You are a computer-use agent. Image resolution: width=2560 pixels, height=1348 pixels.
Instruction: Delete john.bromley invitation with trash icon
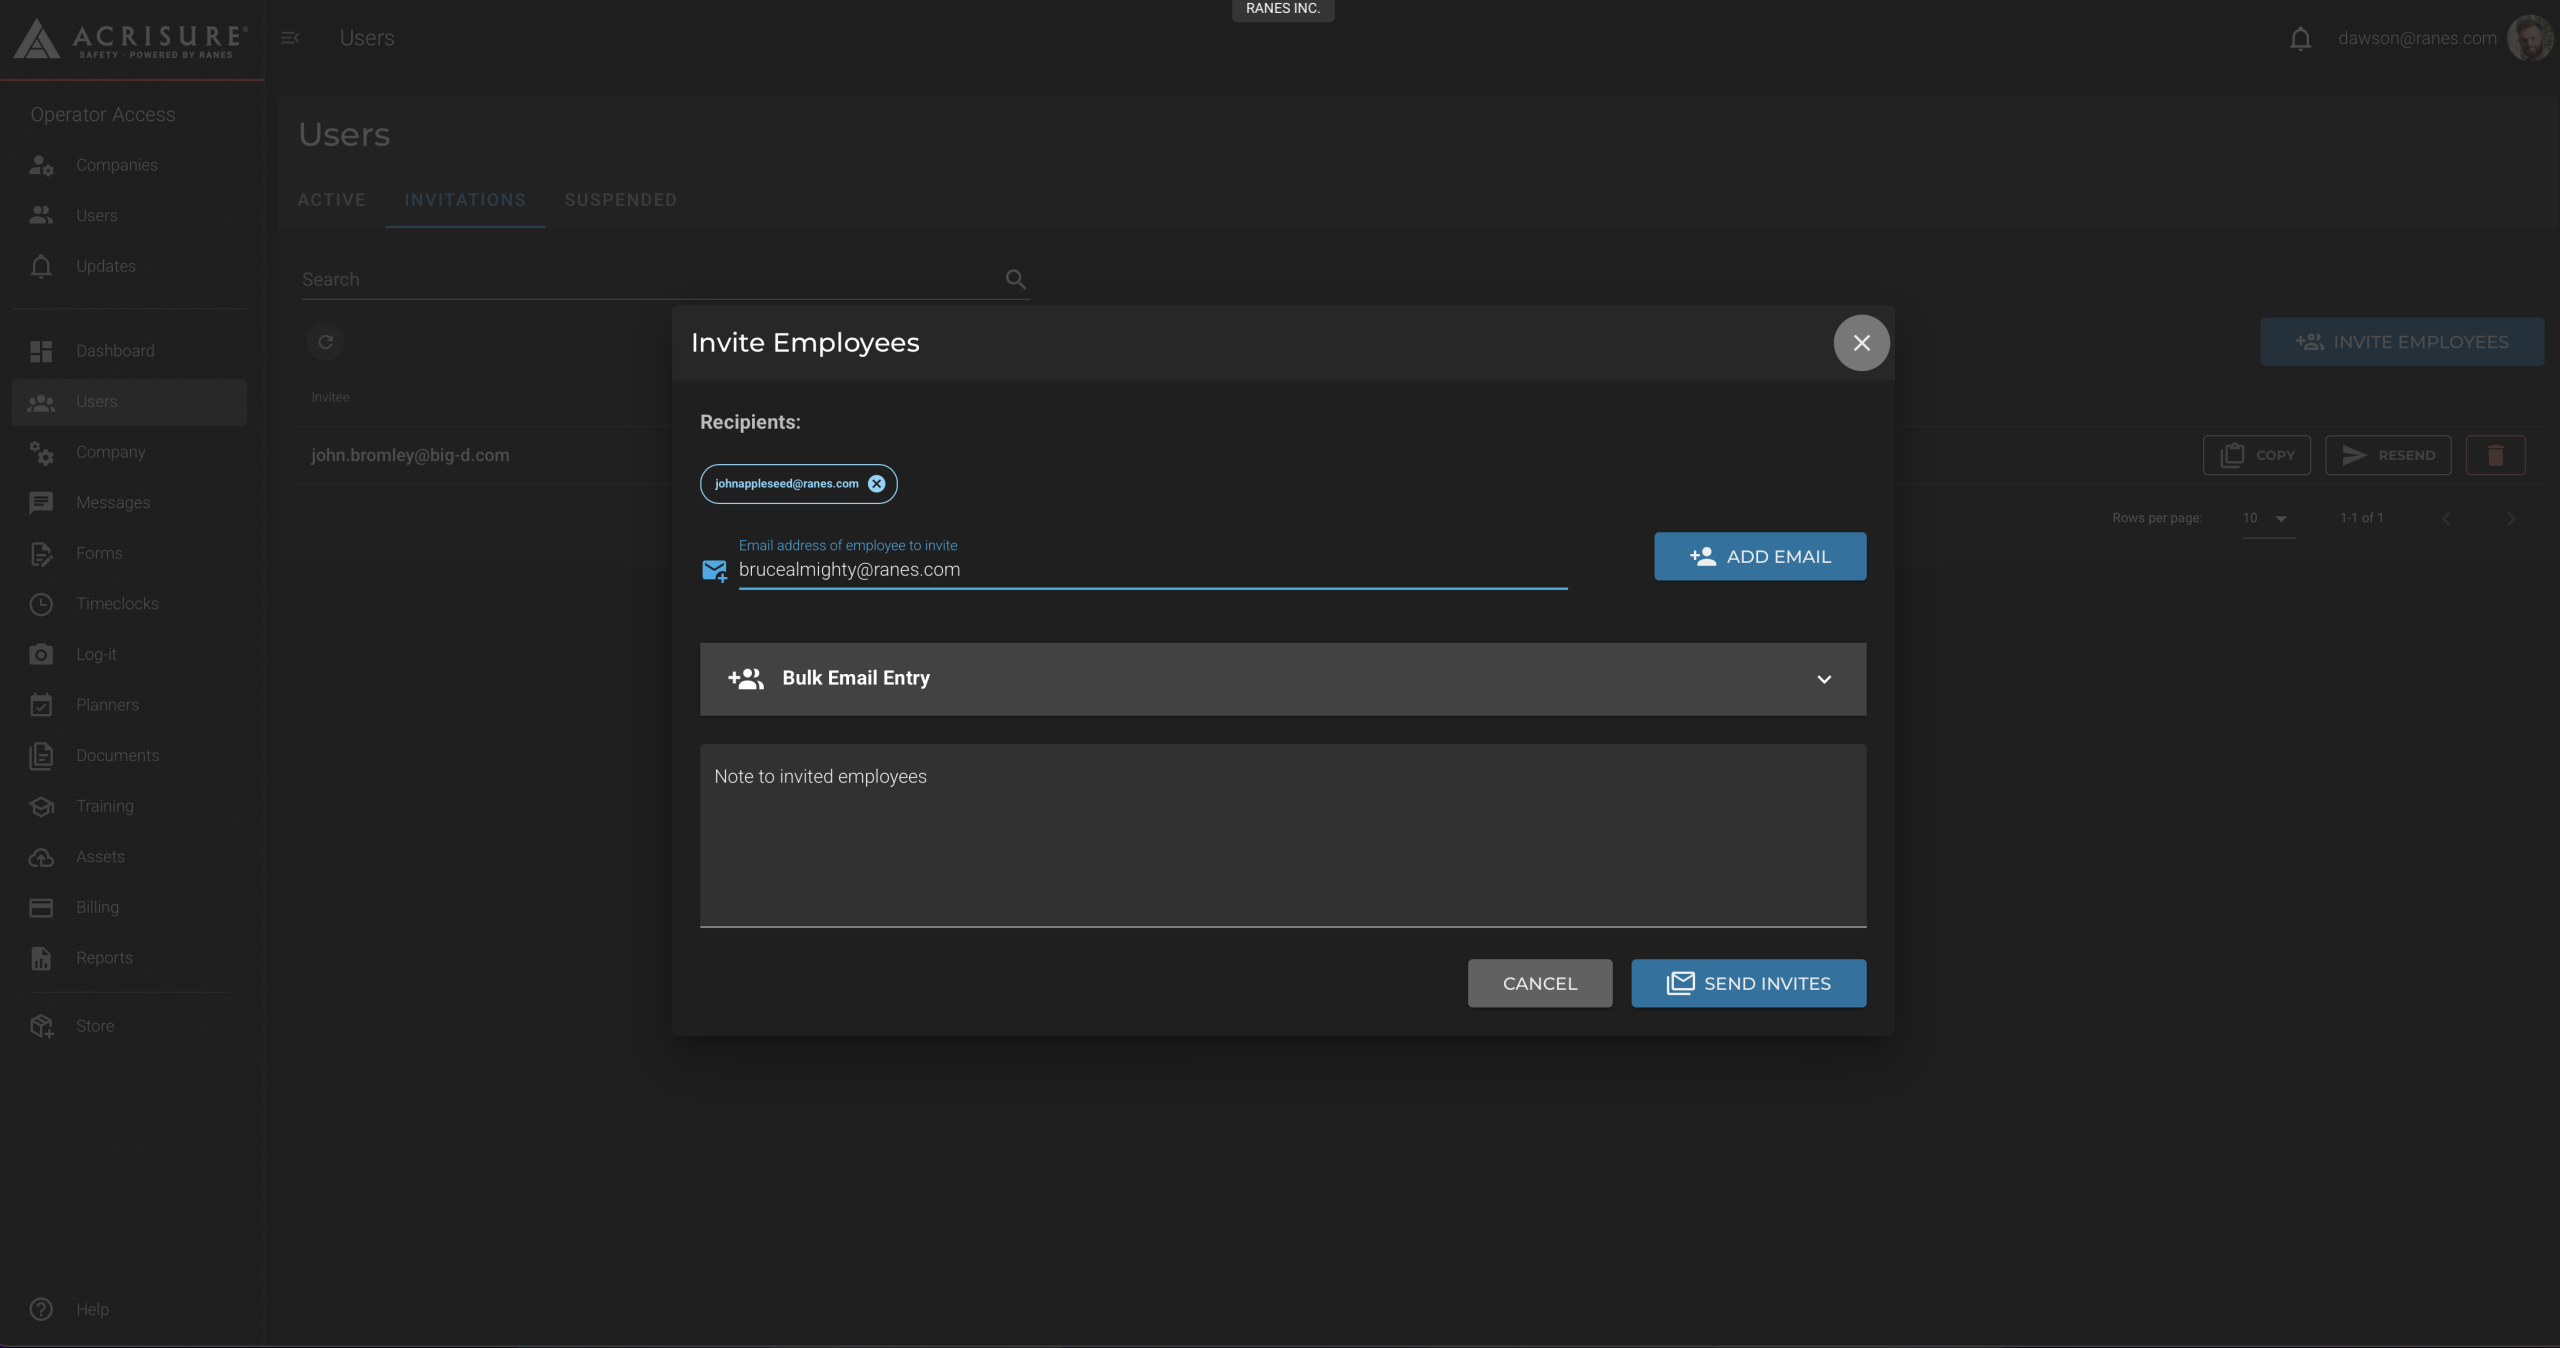[2495, 455]
